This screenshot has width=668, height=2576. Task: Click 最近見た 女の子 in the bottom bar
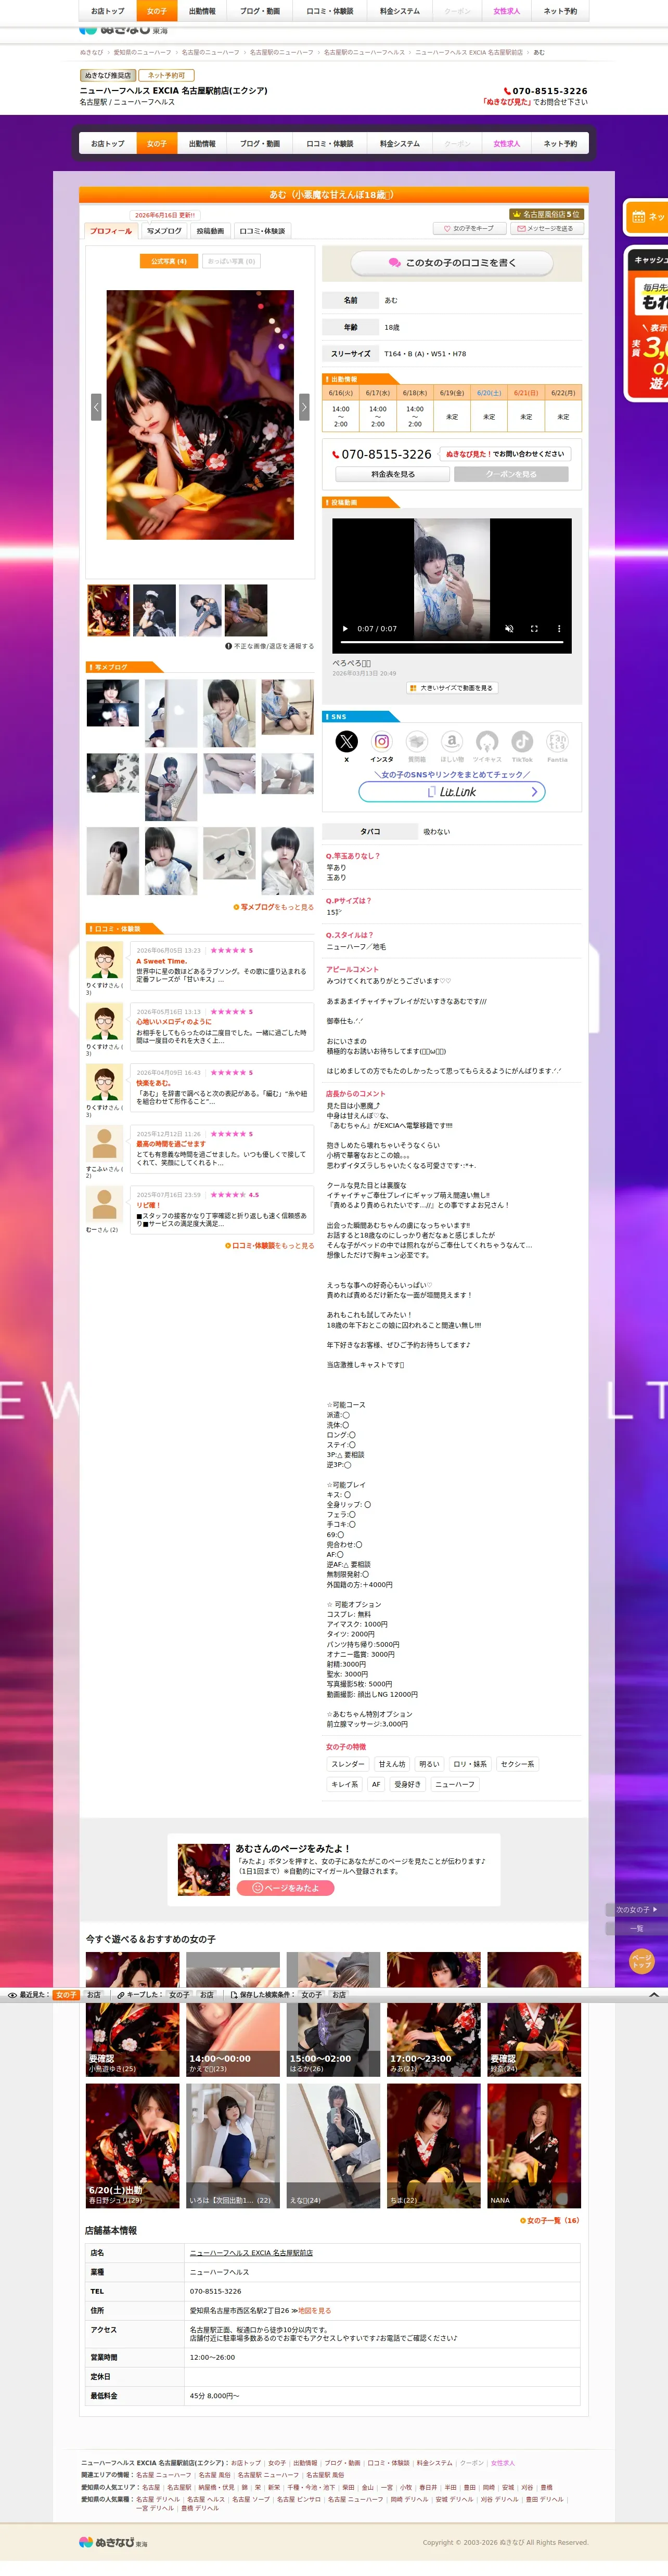pos(66,1994)
